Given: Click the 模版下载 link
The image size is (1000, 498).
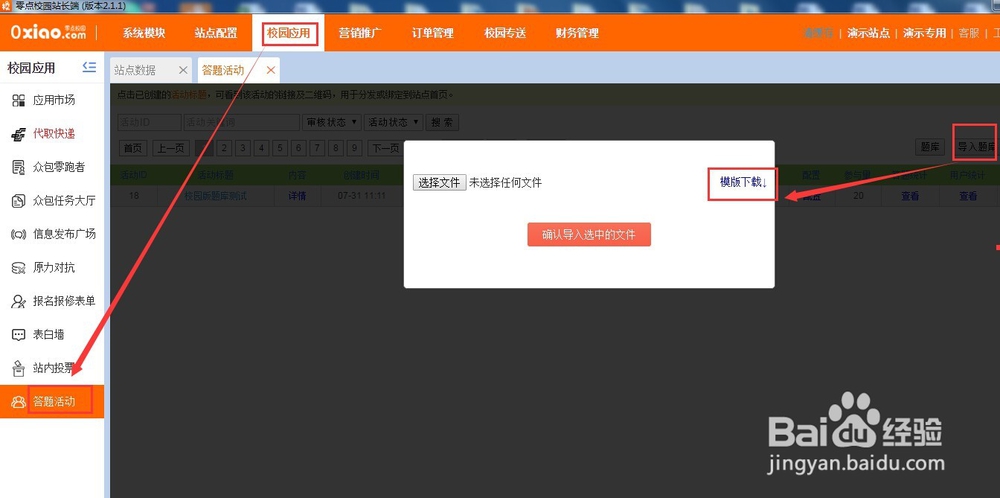Looking at the screenshot, I should [743, 182].
